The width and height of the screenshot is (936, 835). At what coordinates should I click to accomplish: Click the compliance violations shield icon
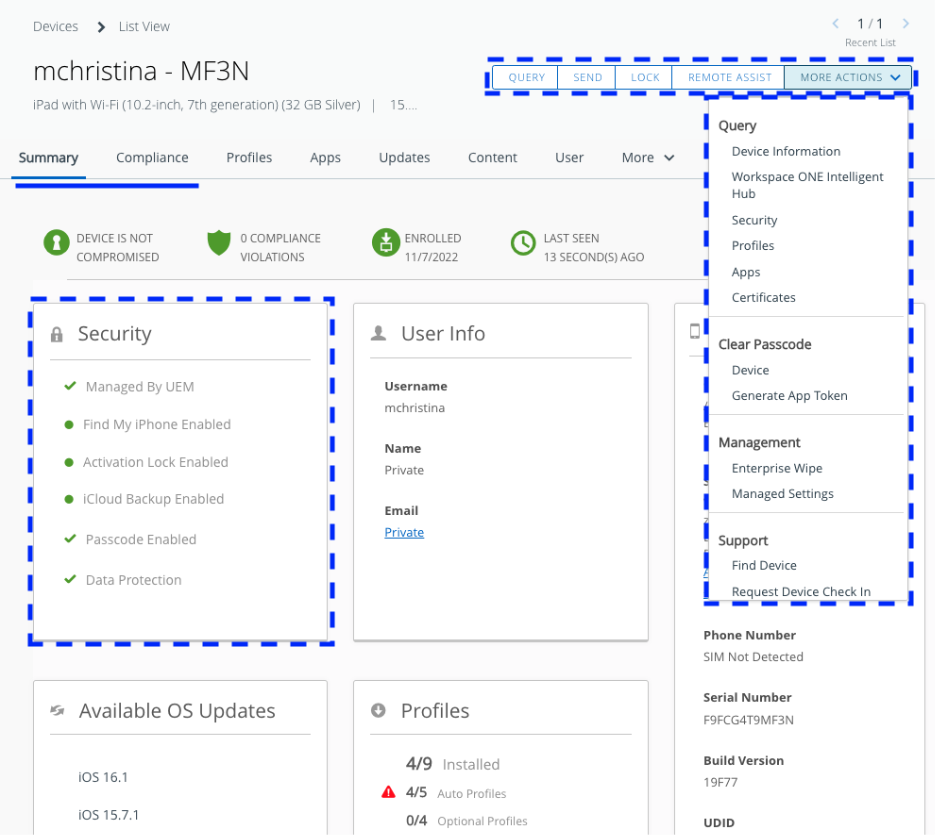pos(219,243)
